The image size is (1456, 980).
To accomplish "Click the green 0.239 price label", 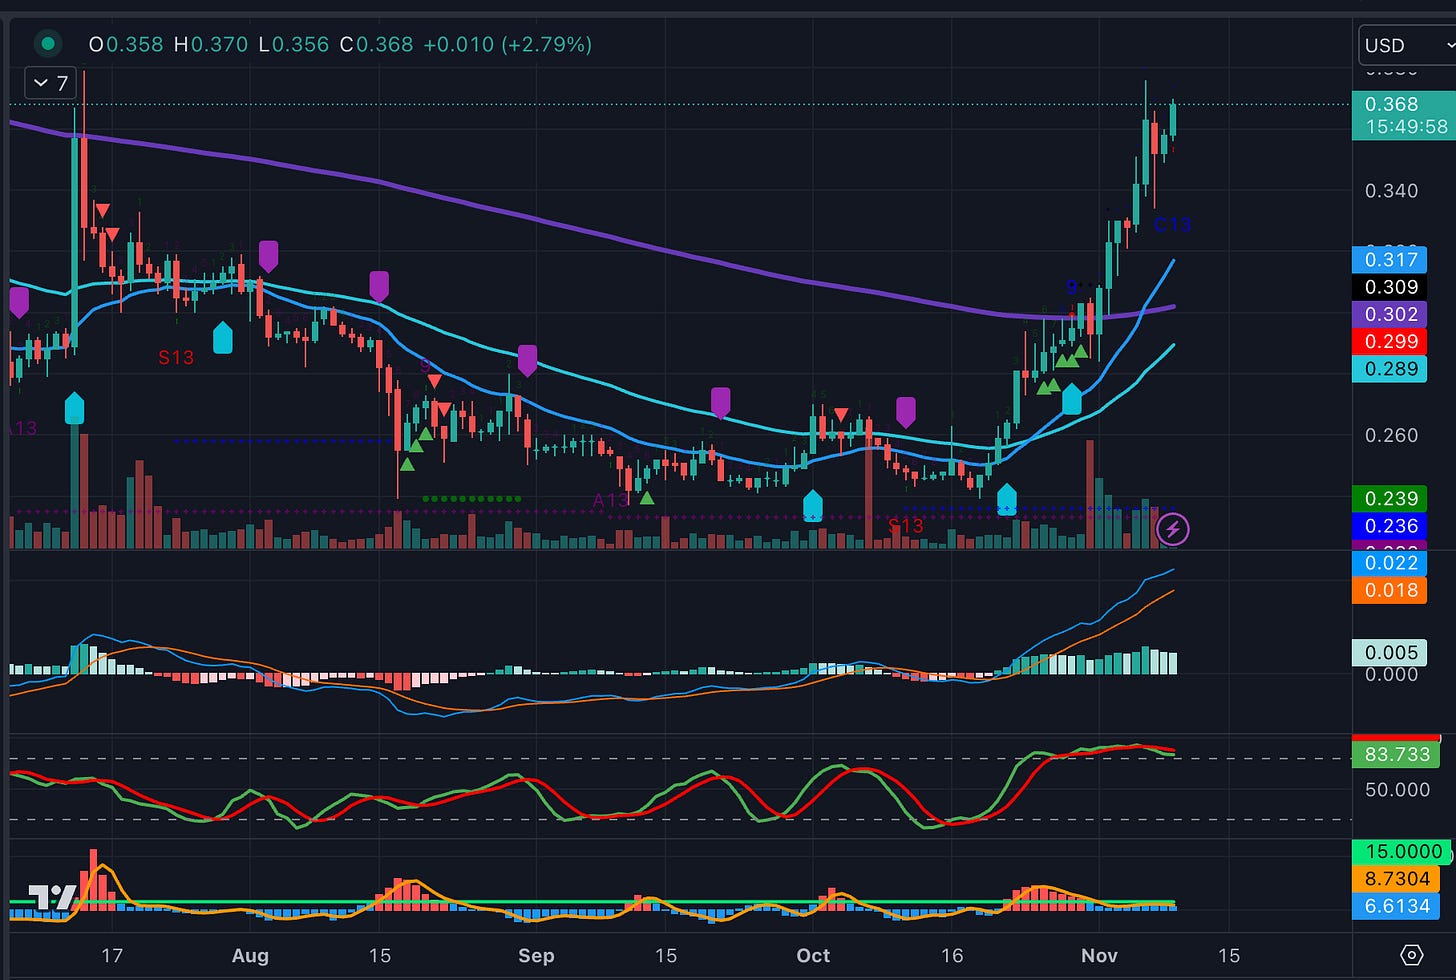I will tap(1389, 498).
